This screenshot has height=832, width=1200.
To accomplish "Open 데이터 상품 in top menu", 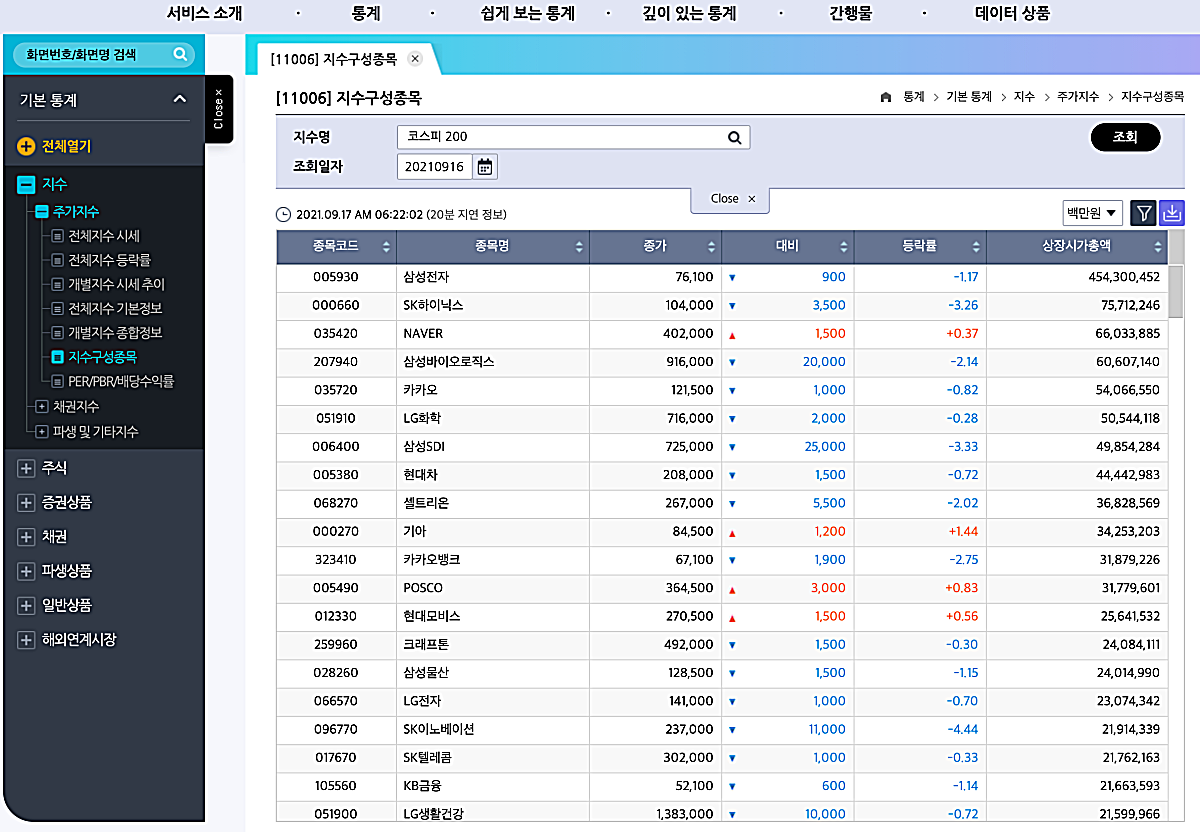I will click(x=1012, y=14).
